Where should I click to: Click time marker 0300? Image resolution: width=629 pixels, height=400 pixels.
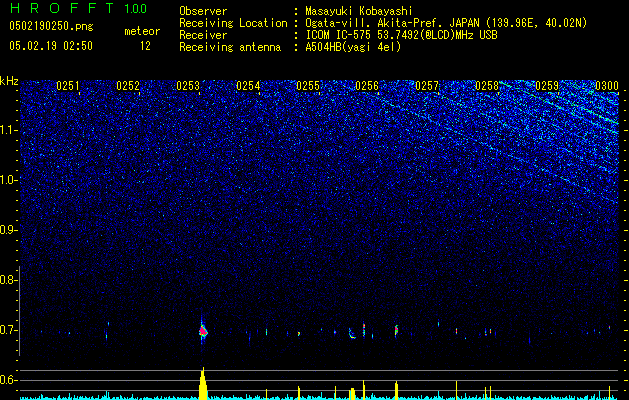coord(607,86)
